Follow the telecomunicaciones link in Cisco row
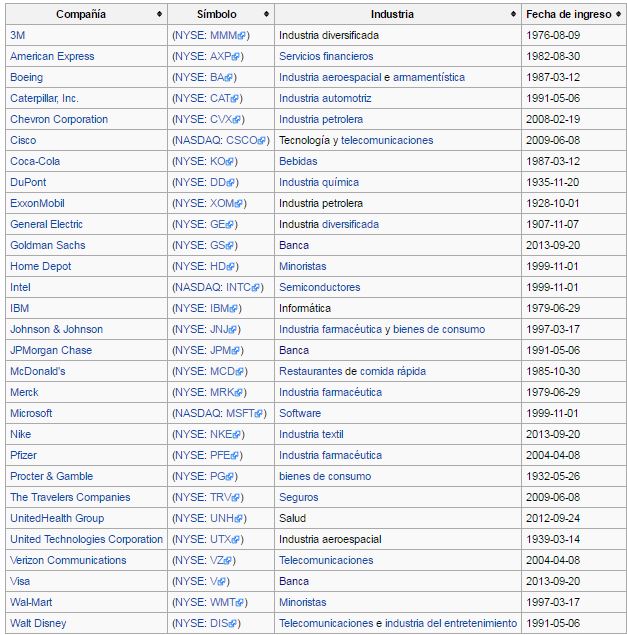This screenshot has width=627, height=635. coord(387,140)
